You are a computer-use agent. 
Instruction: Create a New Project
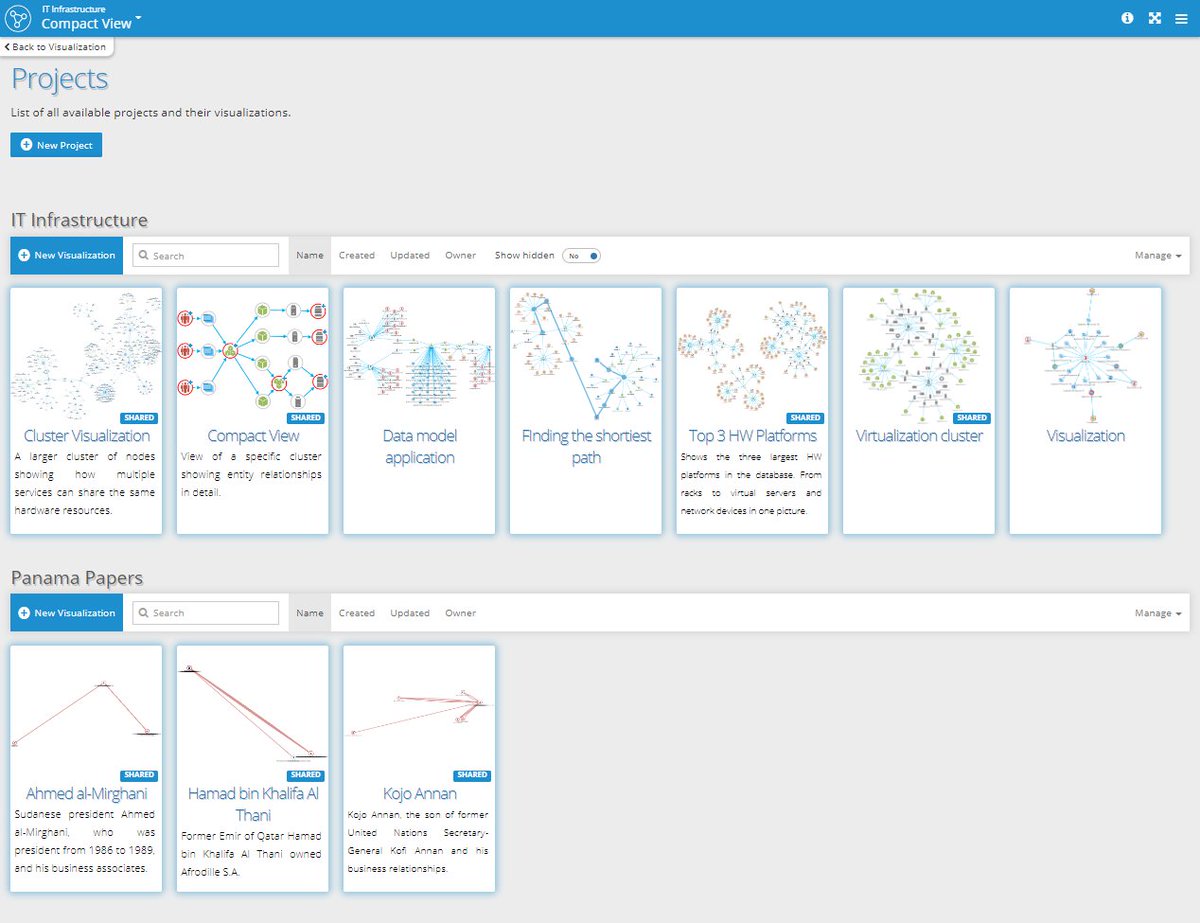(x=56, y=145)
